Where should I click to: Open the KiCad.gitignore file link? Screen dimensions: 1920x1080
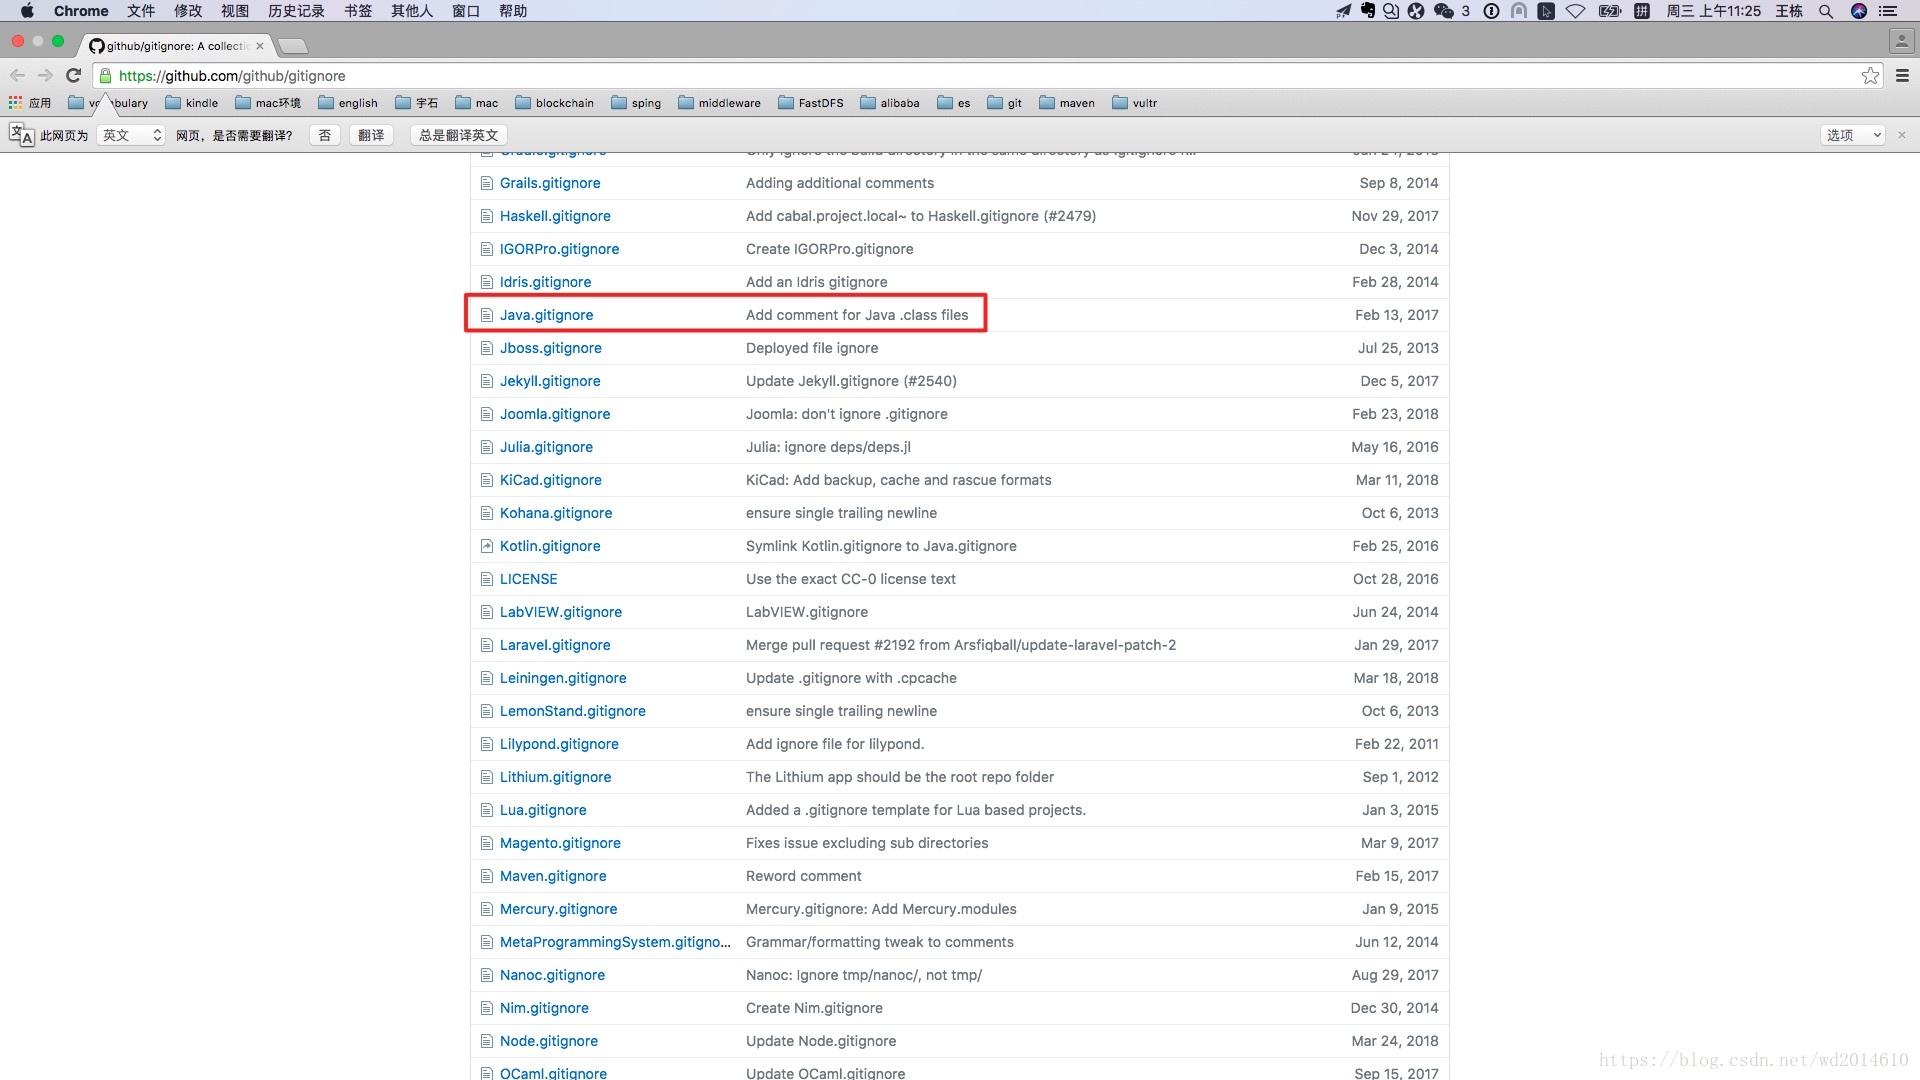tap(551, 480)
